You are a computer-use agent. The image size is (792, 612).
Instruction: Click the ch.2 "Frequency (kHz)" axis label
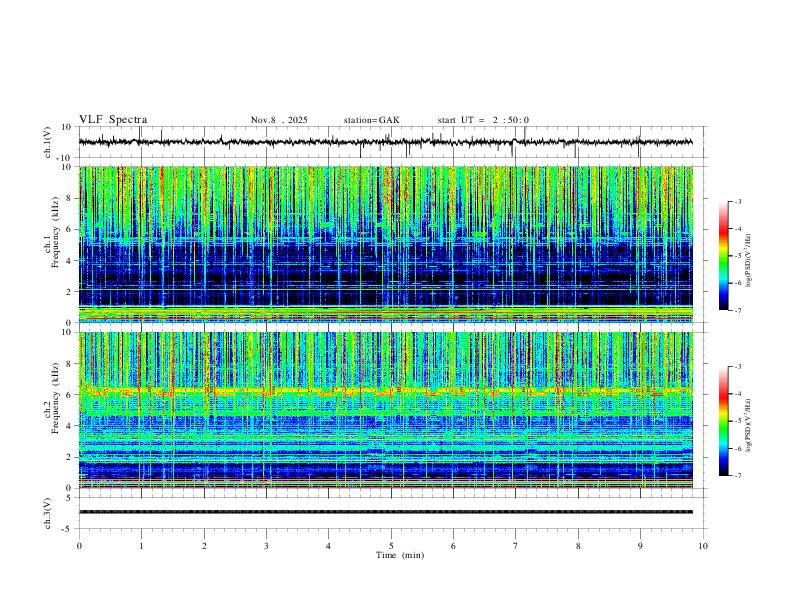[55, 398]
